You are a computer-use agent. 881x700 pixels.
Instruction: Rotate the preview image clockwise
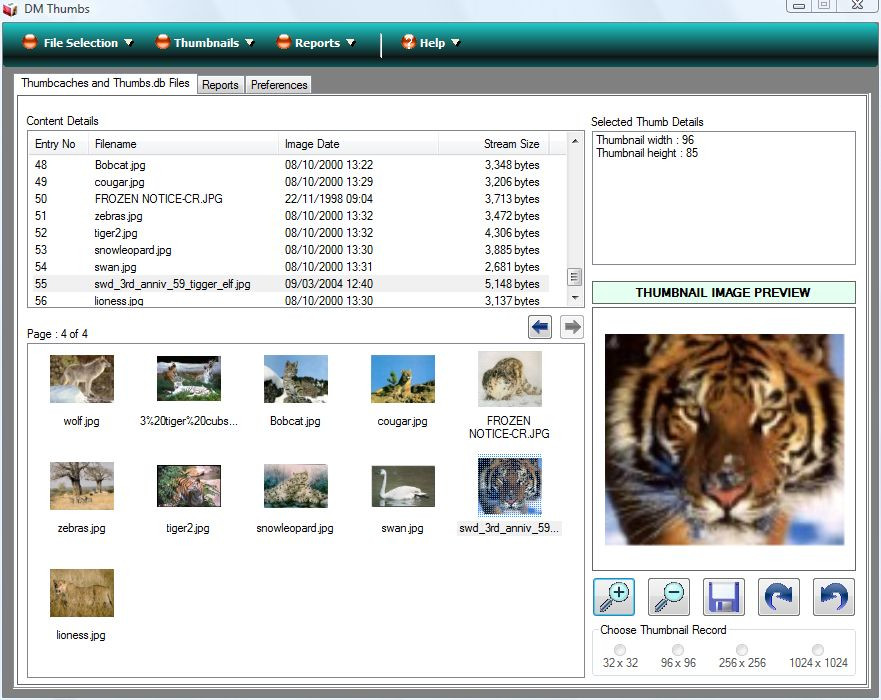[x=778, y=597]
